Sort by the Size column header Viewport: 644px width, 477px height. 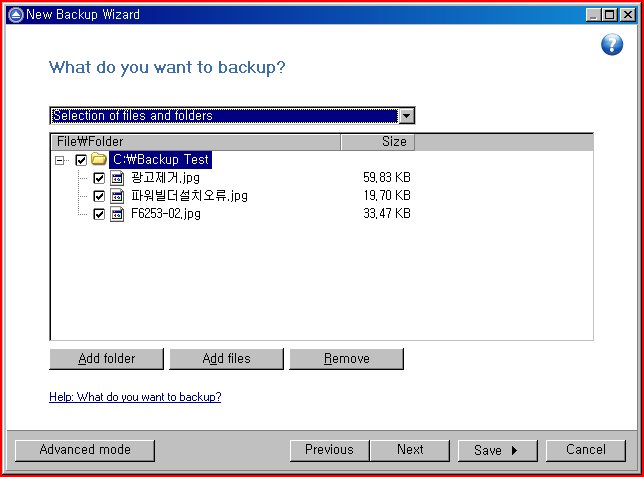coord(377,142)
